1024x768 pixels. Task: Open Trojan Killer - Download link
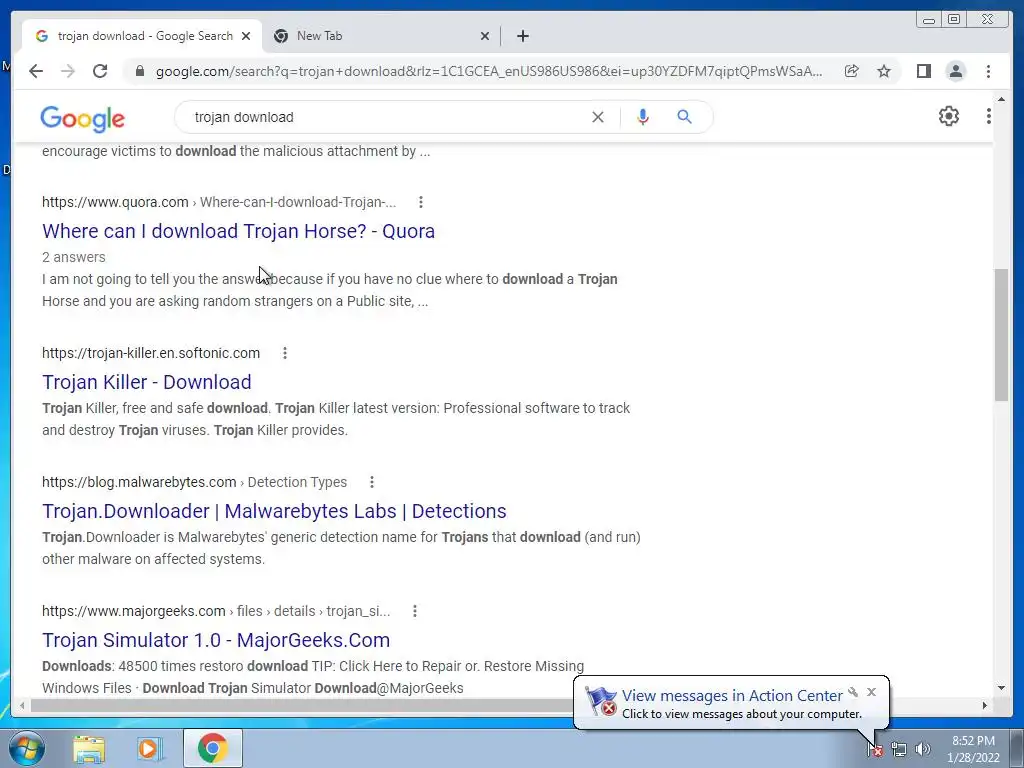pos(147,382)
